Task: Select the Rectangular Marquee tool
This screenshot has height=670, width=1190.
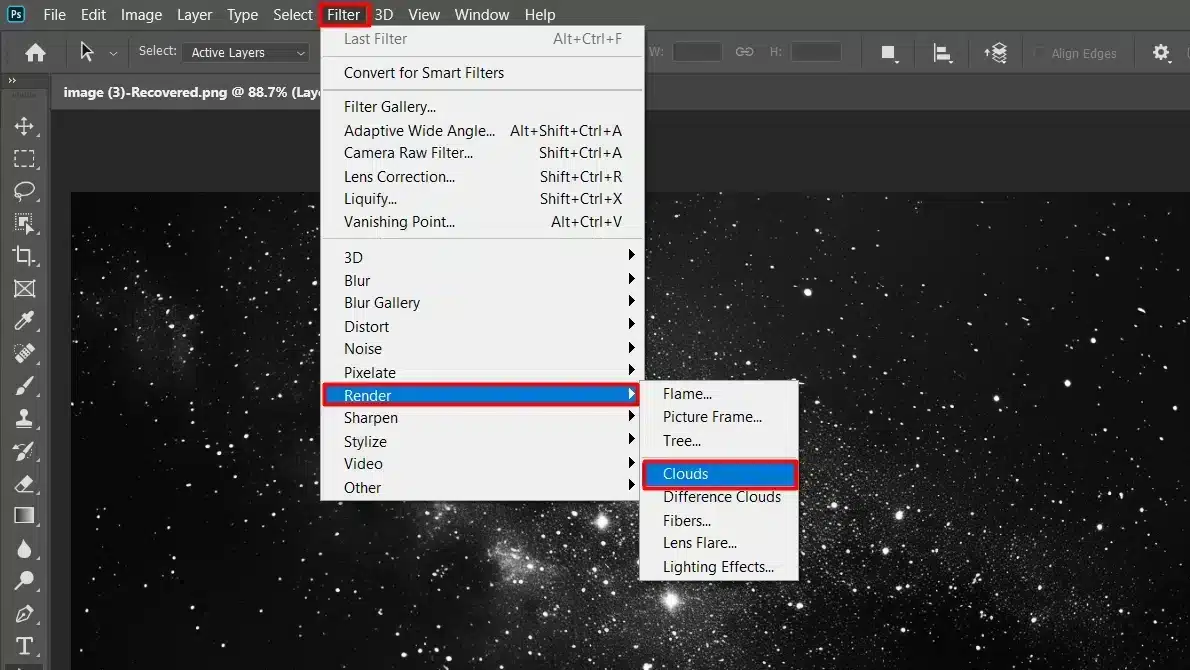Action: tap(24, 159)
